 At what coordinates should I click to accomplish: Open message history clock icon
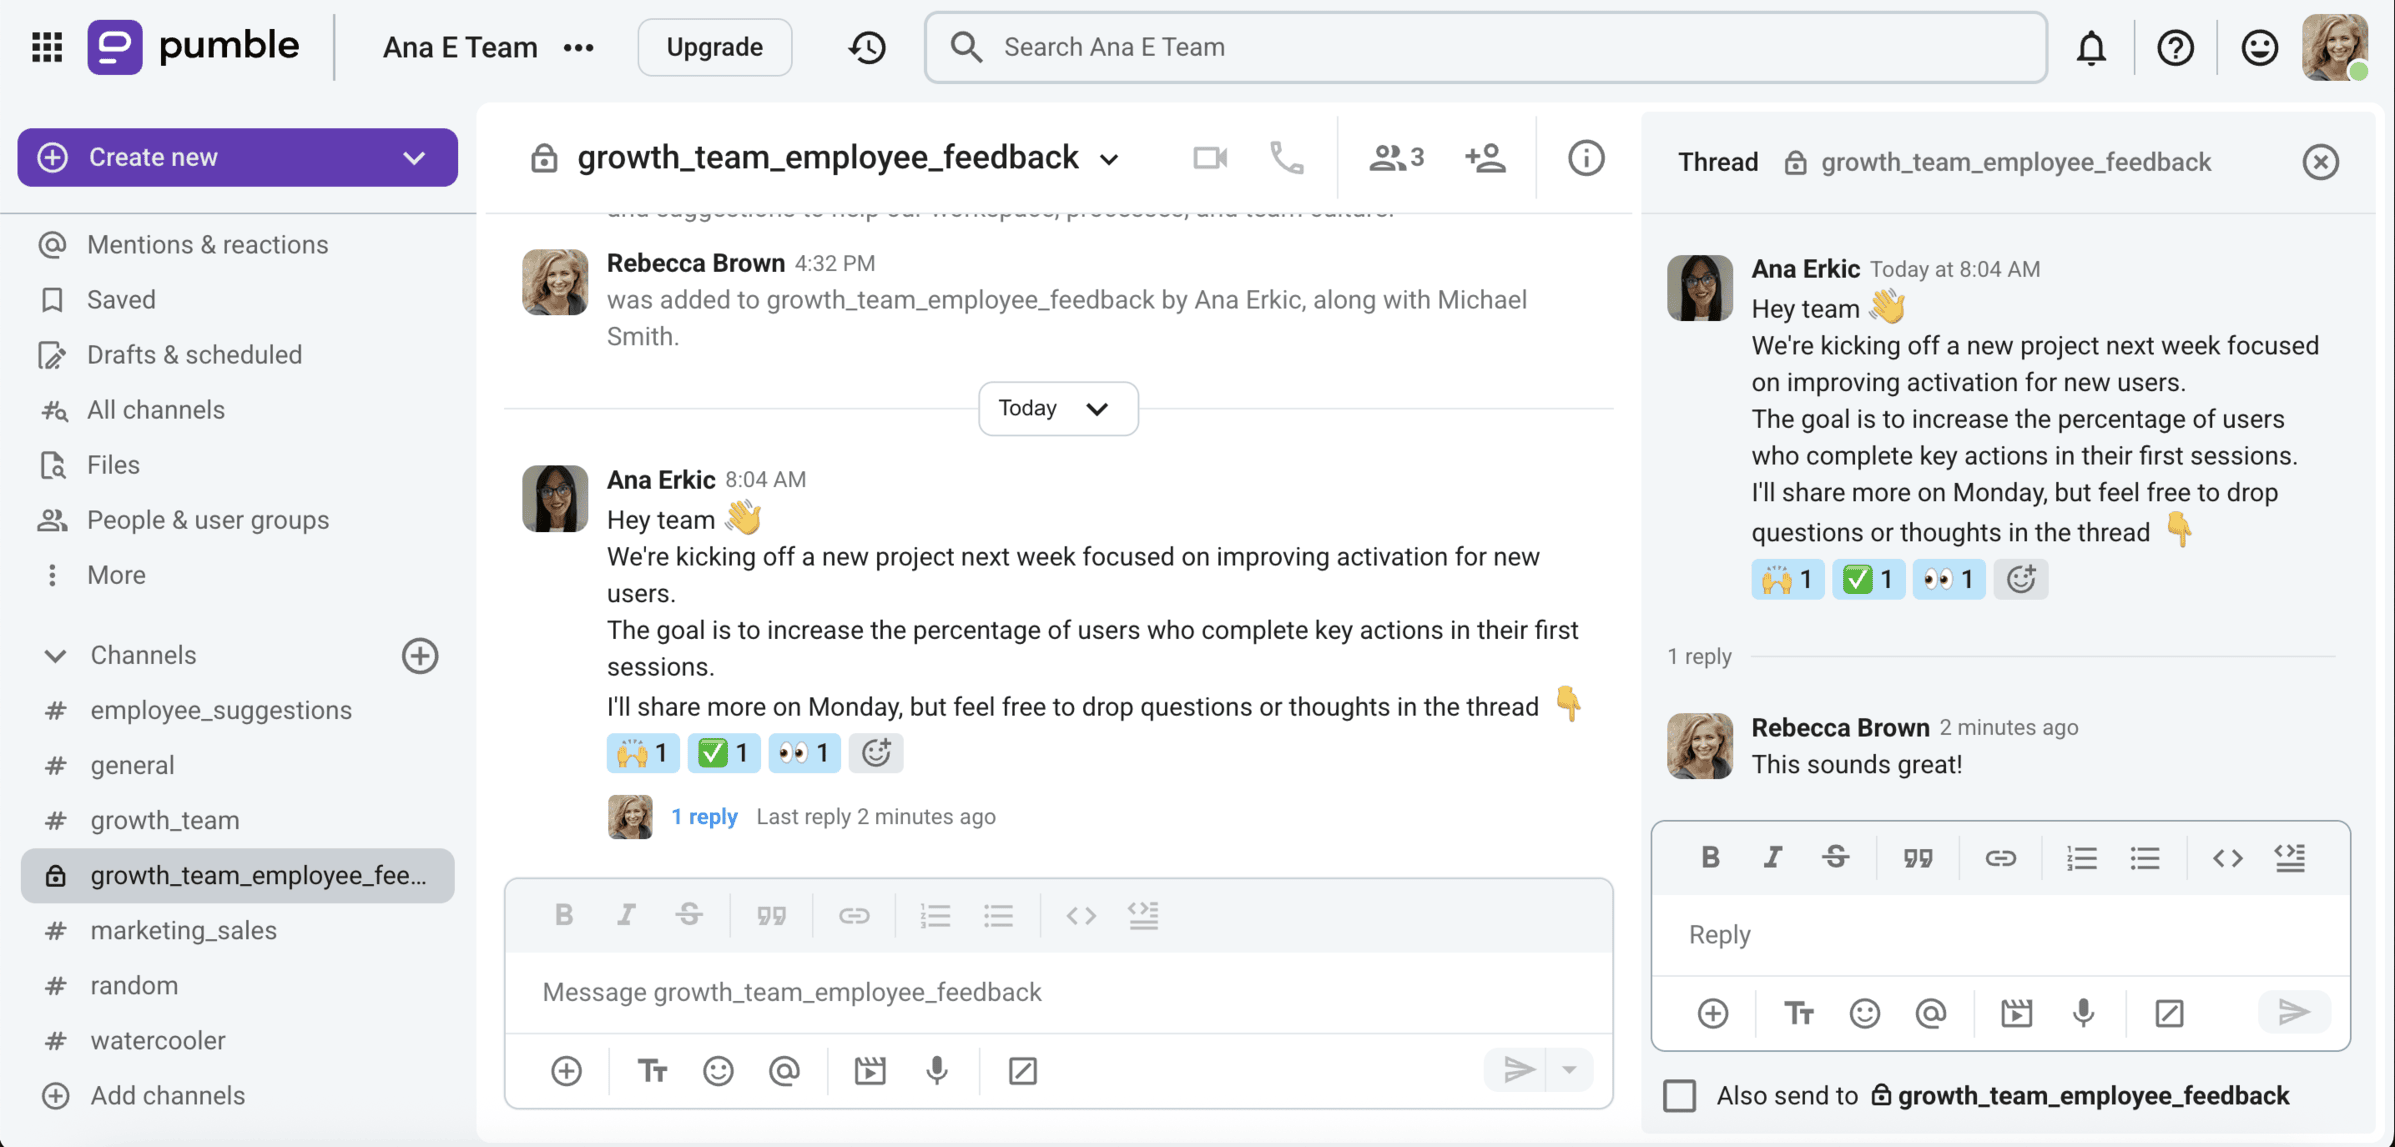coord(867,47)
